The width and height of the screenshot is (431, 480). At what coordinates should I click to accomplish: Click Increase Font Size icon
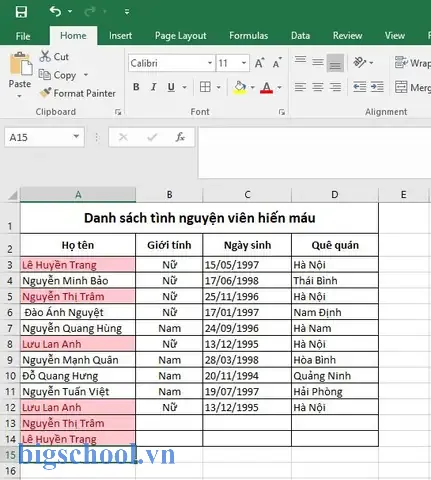[260, 63]
